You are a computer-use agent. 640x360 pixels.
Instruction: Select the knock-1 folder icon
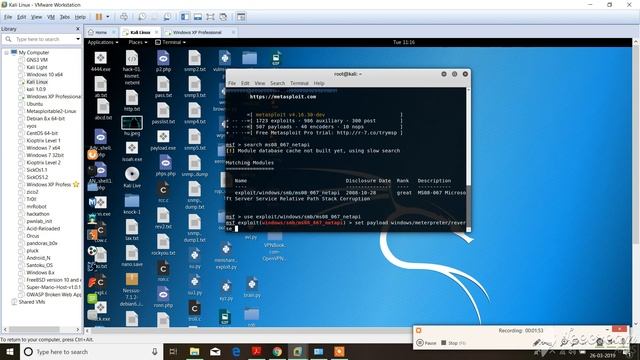[132, 204]
